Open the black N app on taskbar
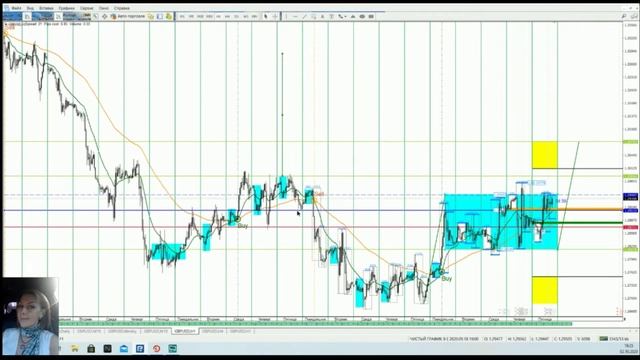The width and height of the screenshot is (640, 360). coord(107,349)
